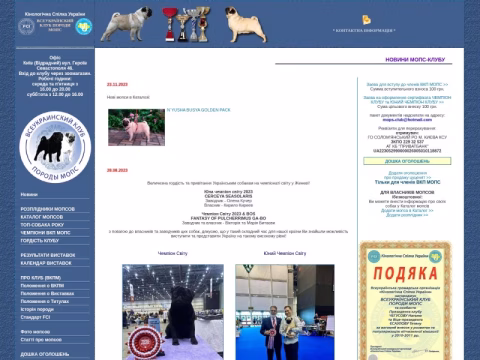Image resolution: width=480 pixels, height=360 pixels.
Task: Click the red 23.11.2023 news date
Action: [117, 85]
